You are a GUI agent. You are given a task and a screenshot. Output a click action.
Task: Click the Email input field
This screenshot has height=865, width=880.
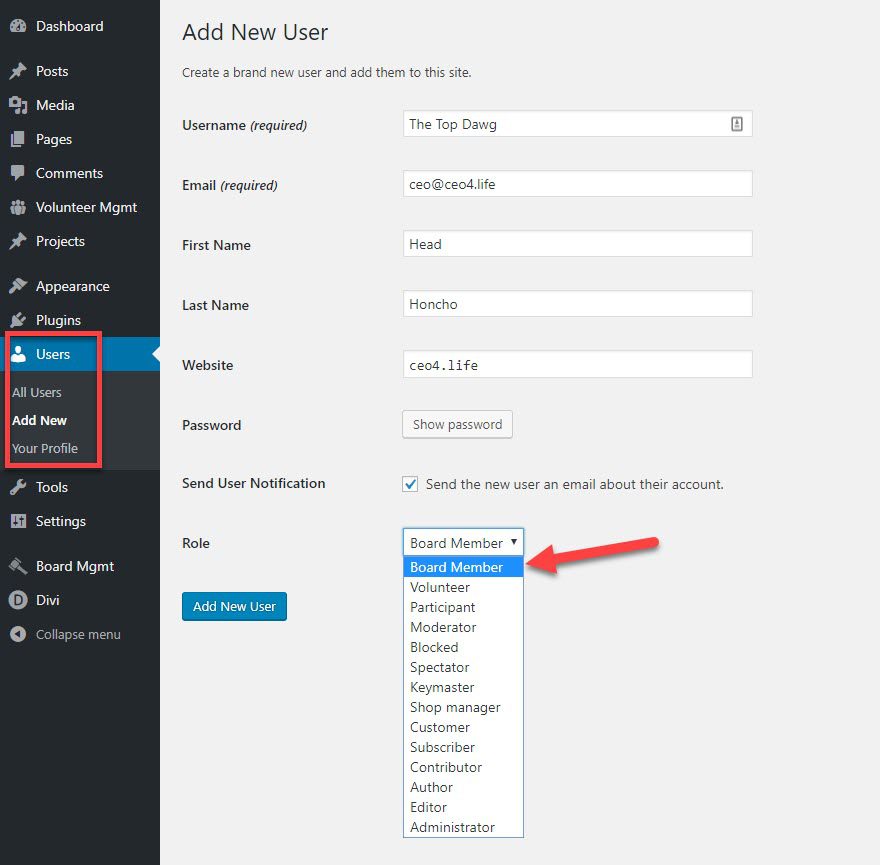[x=576, y=184]
